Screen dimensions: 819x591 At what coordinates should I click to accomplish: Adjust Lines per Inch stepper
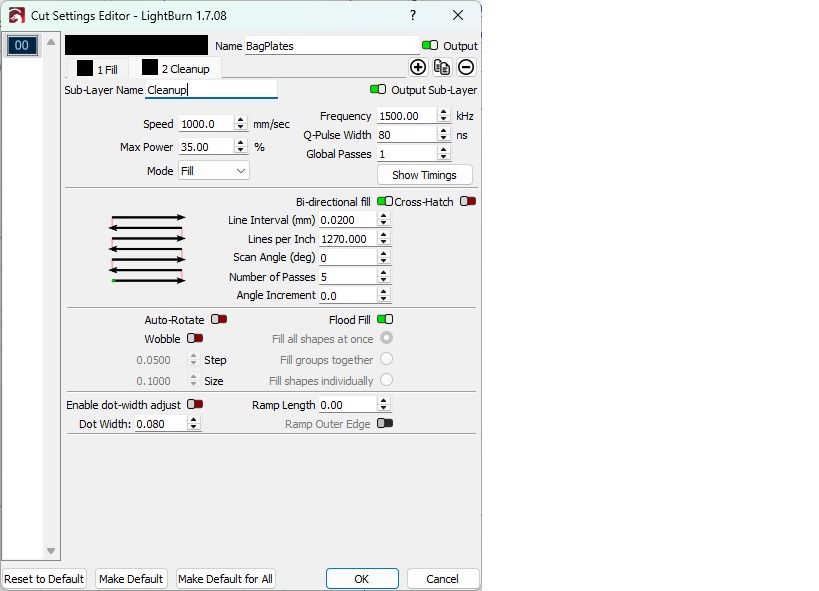383,238
